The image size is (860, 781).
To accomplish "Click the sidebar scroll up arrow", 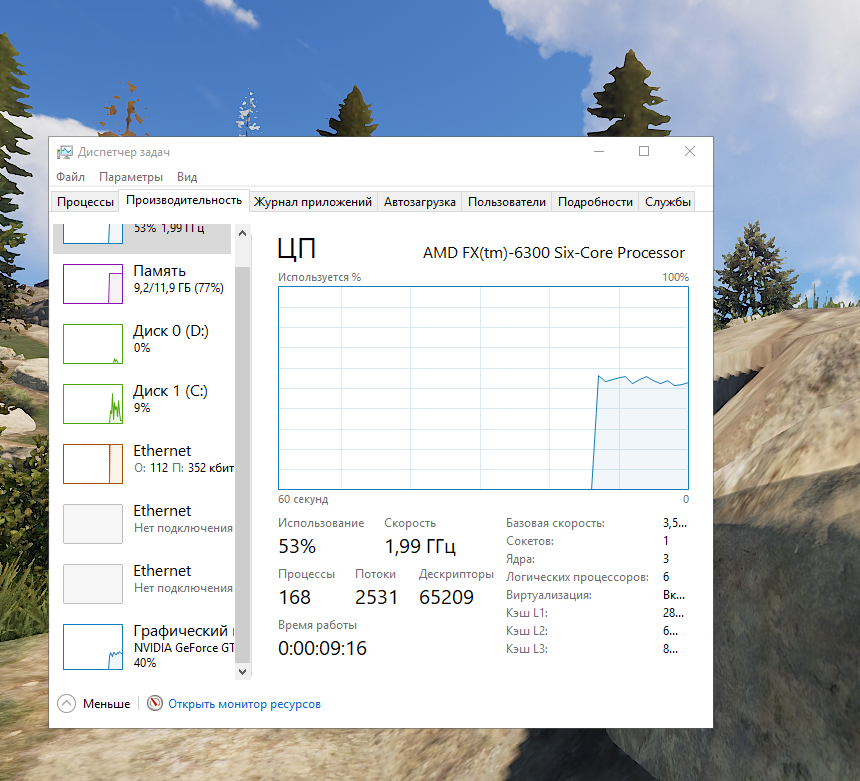I will tap(242, 233).
